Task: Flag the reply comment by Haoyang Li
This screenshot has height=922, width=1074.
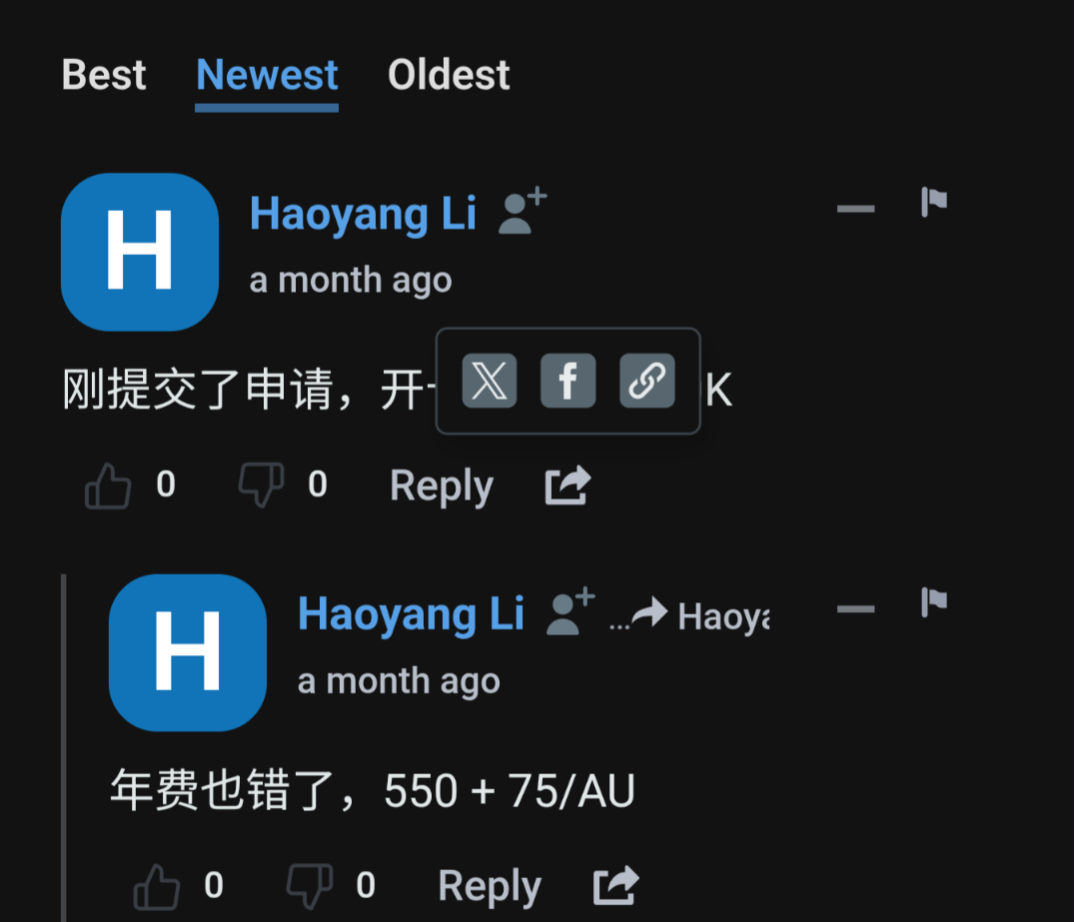Action: coord(934,602)
